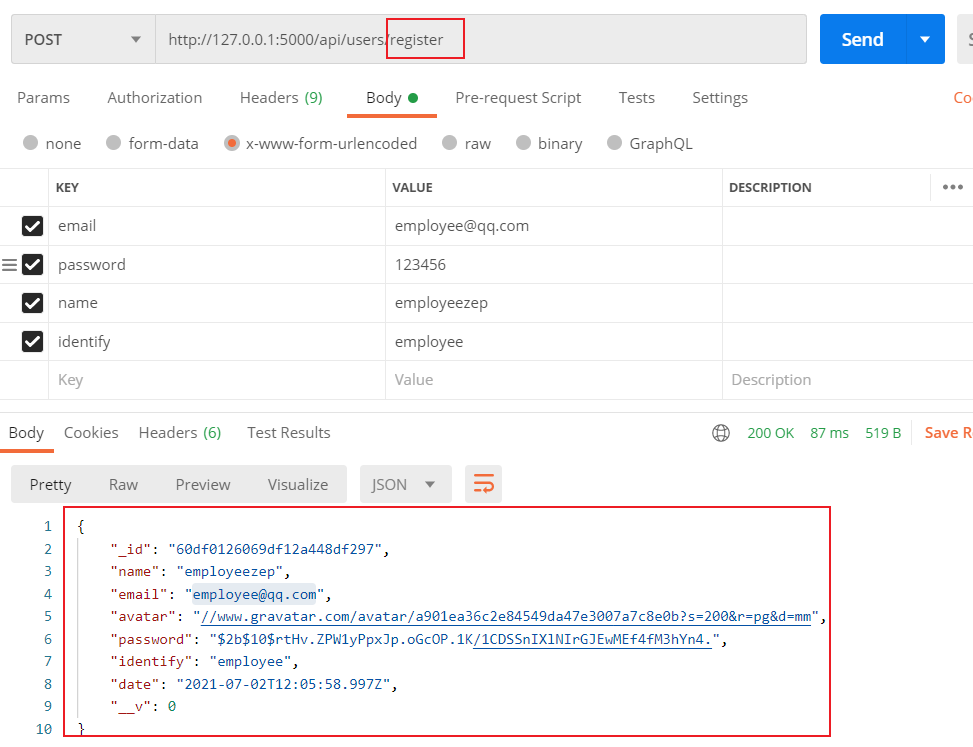Open the response Headers (6) tab
973x747 pixels.
[x=180, y=433]
